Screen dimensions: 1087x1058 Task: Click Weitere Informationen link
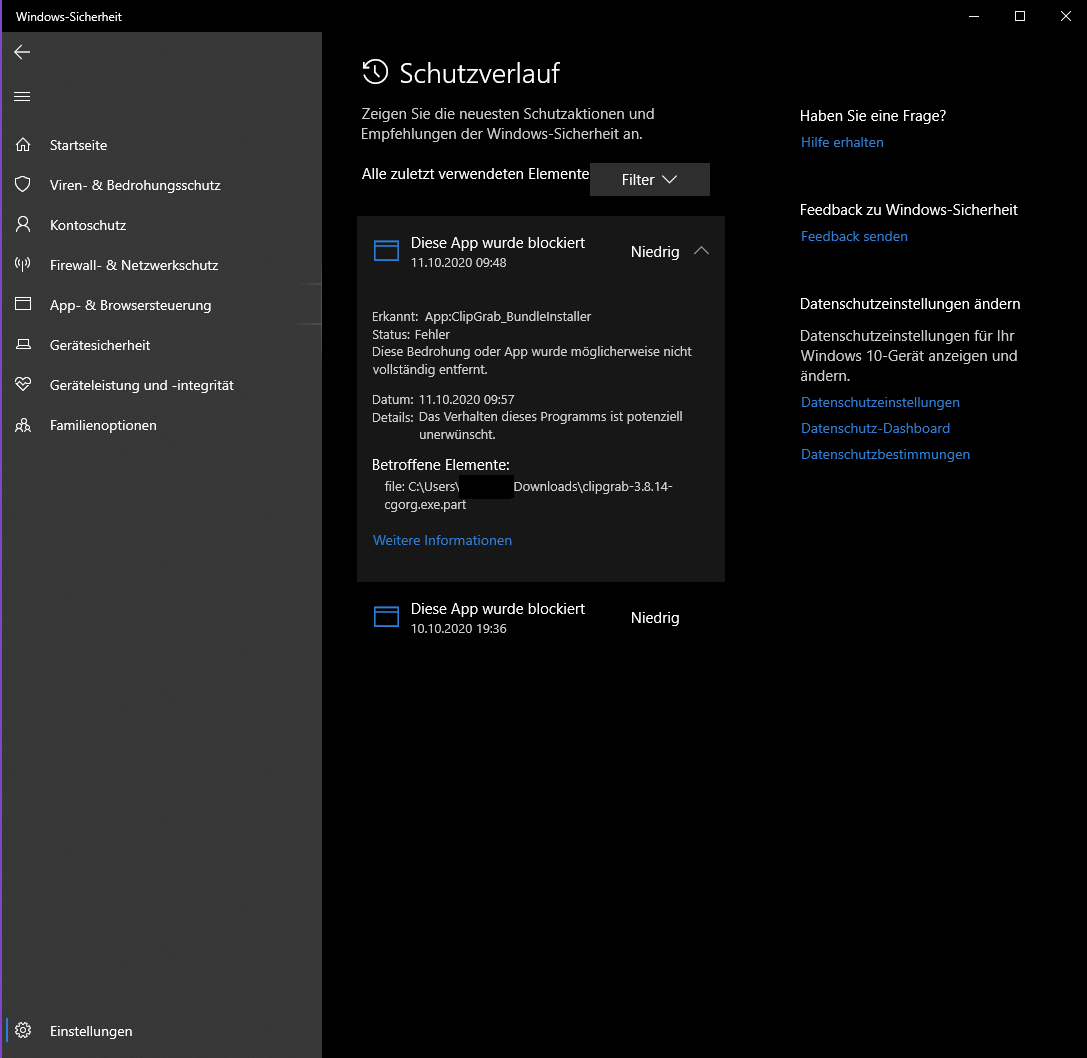click(x=442, y=540)
